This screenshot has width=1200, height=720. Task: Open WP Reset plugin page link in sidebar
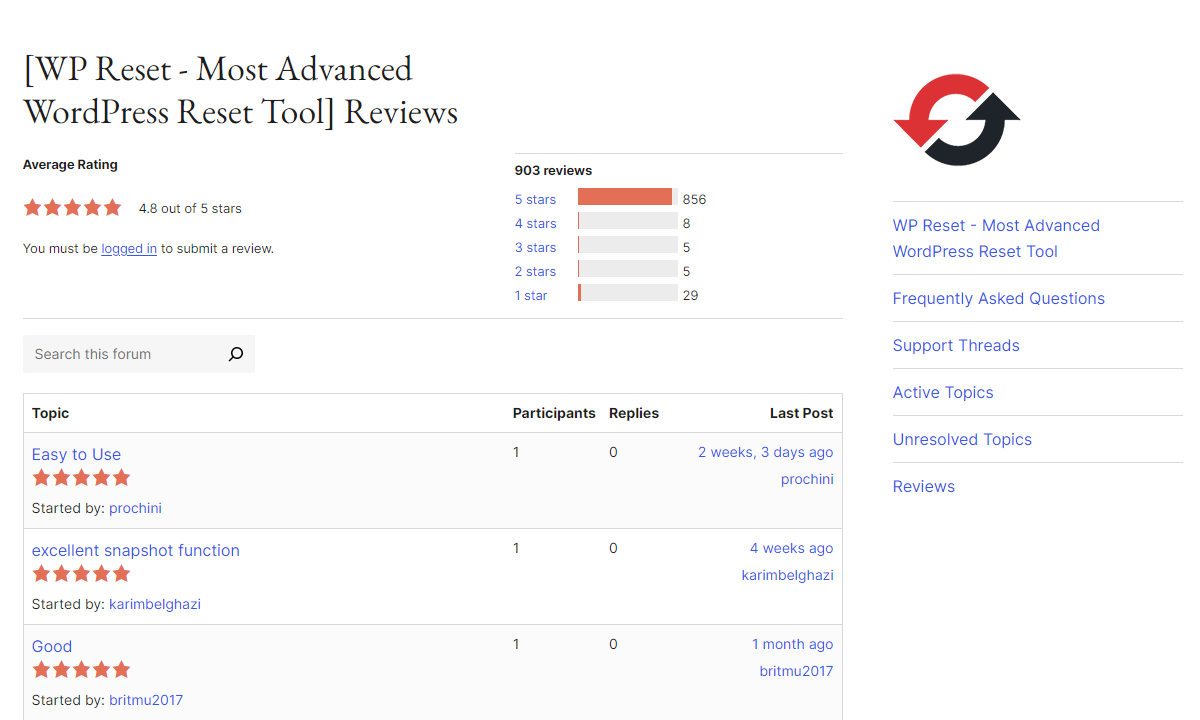pyautogui.click(x=996, y=238)
